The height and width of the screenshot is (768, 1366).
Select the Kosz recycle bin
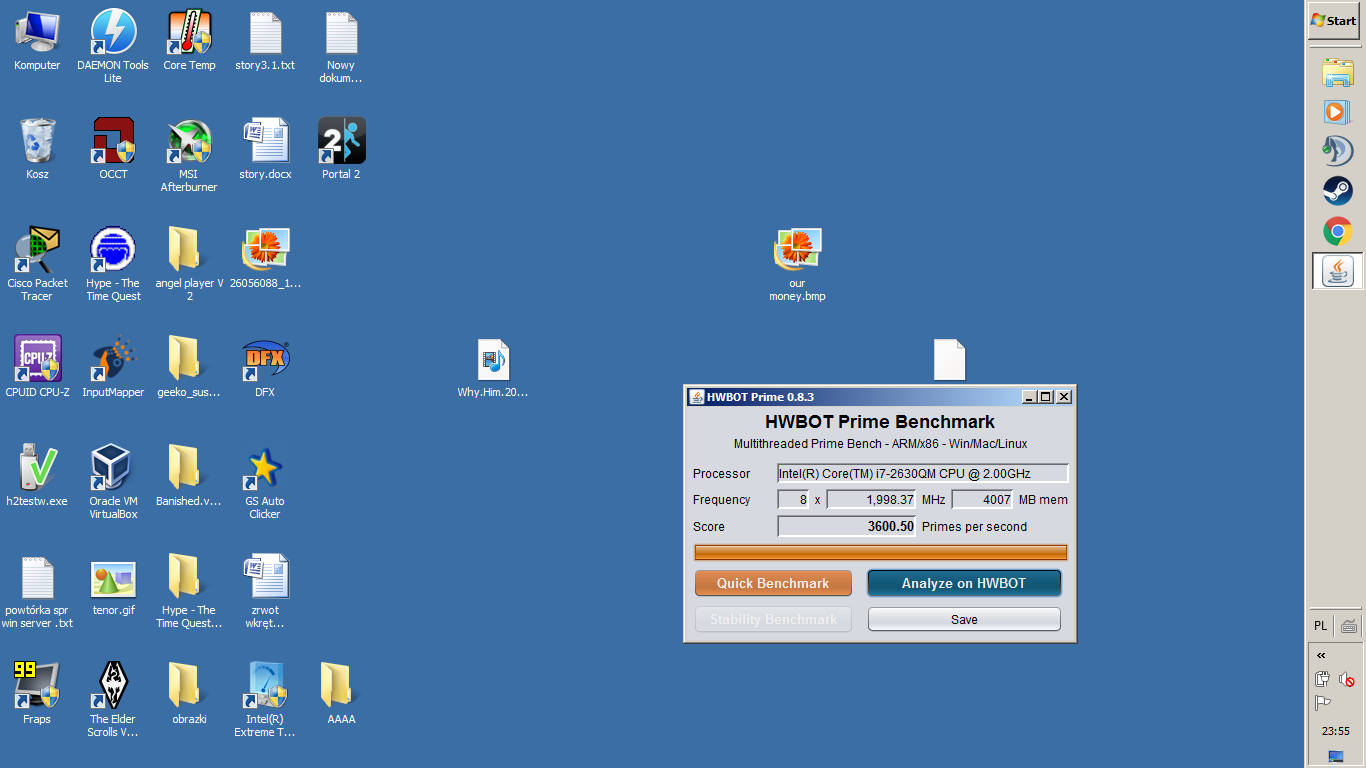click(x=37, y=150)
